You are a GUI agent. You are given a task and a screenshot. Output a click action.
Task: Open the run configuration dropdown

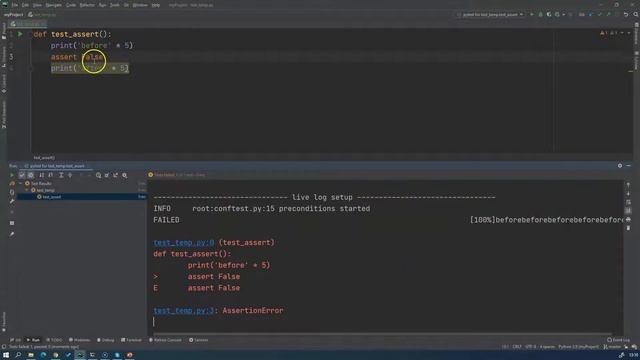490,15
